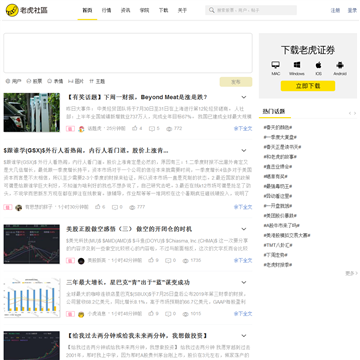The height and width of the screenshot is (360, 360).
Task: Click the 注册 register link
Action: tap(335, 10)
